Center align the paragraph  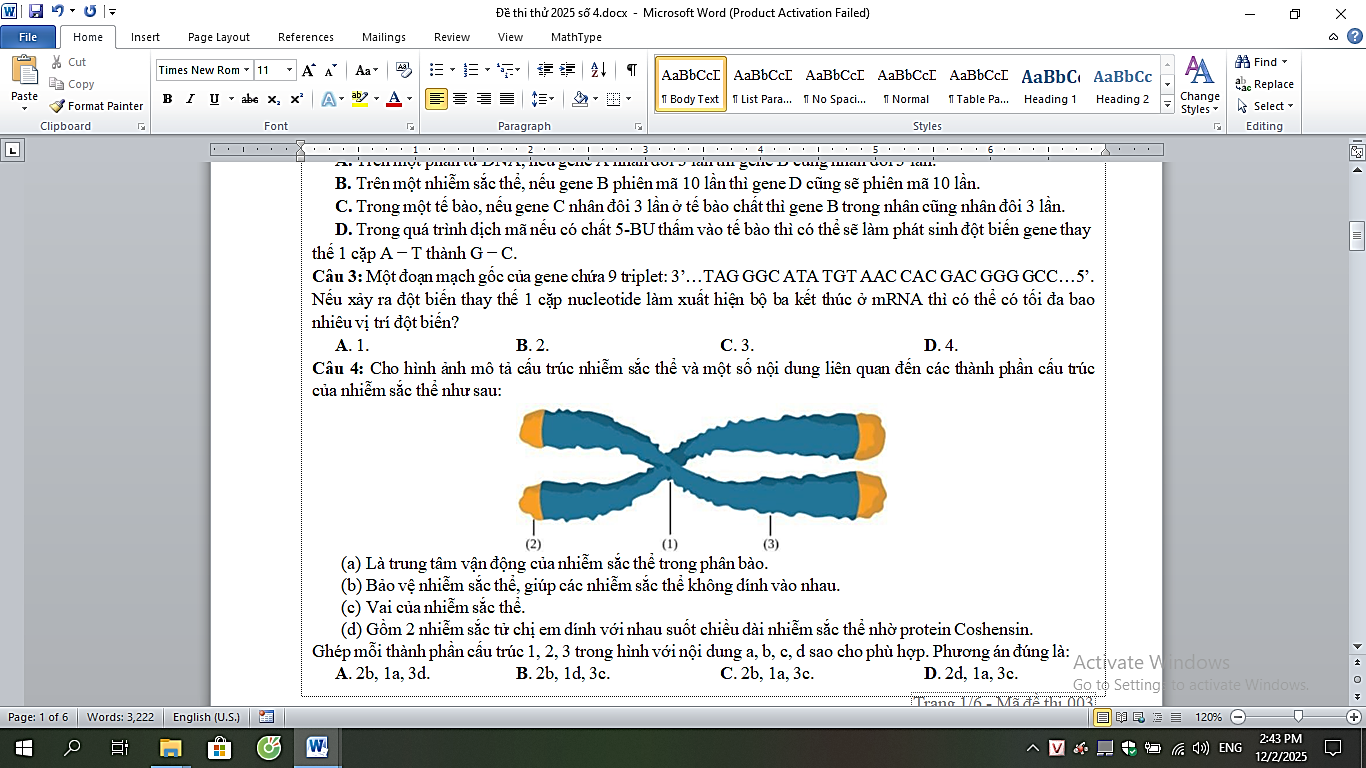pyautogui.click(x=460, y=99)
